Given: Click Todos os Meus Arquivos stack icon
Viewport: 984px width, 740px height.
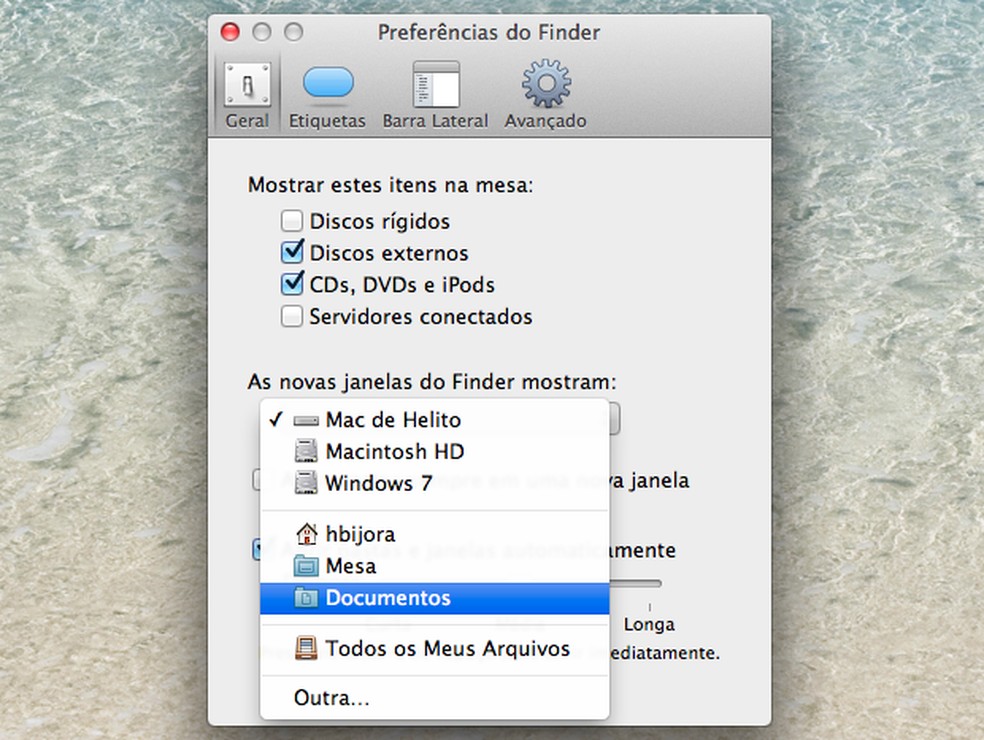Looking at the screenshot, I should tap(305, 648).
